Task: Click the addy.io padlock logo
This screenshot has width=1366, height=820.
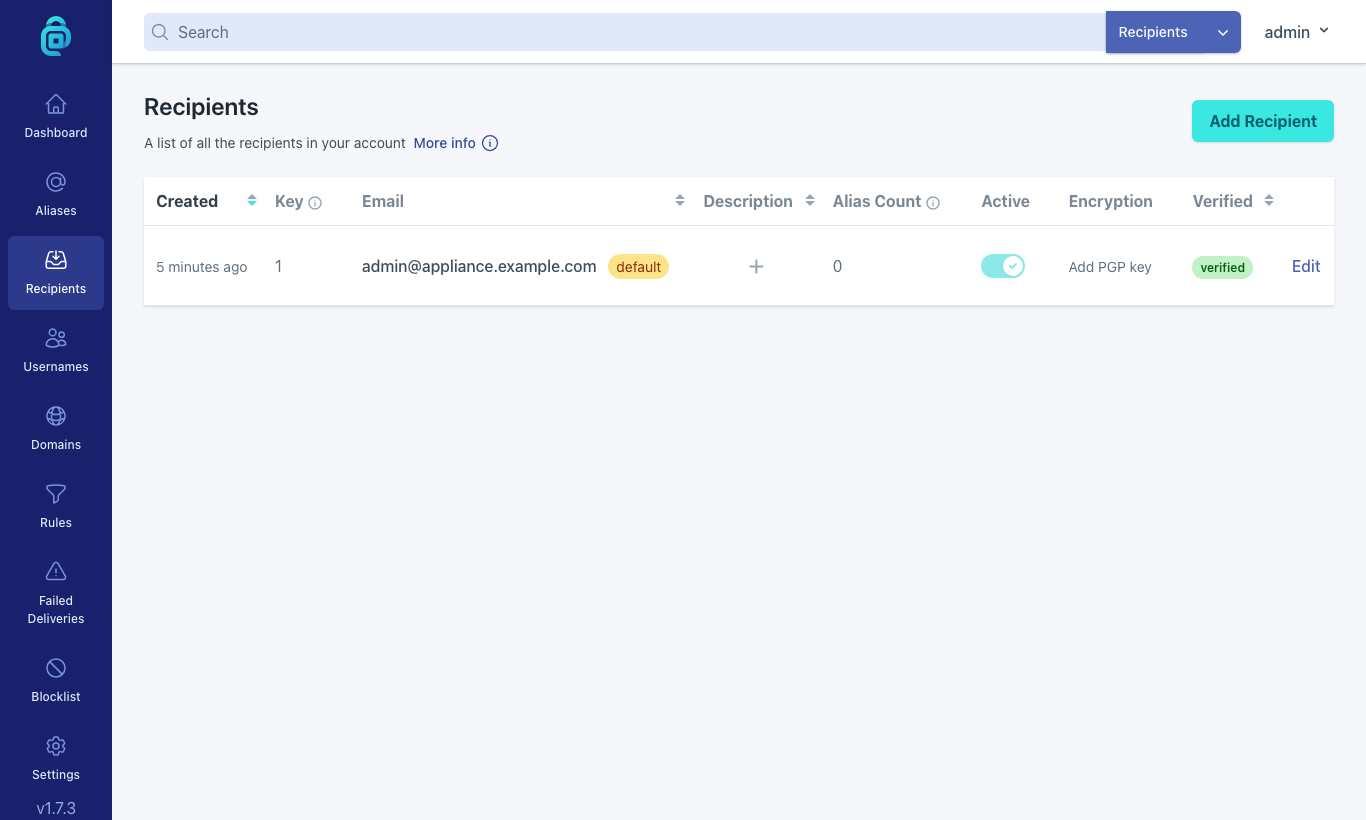Action: pos(56,35)
